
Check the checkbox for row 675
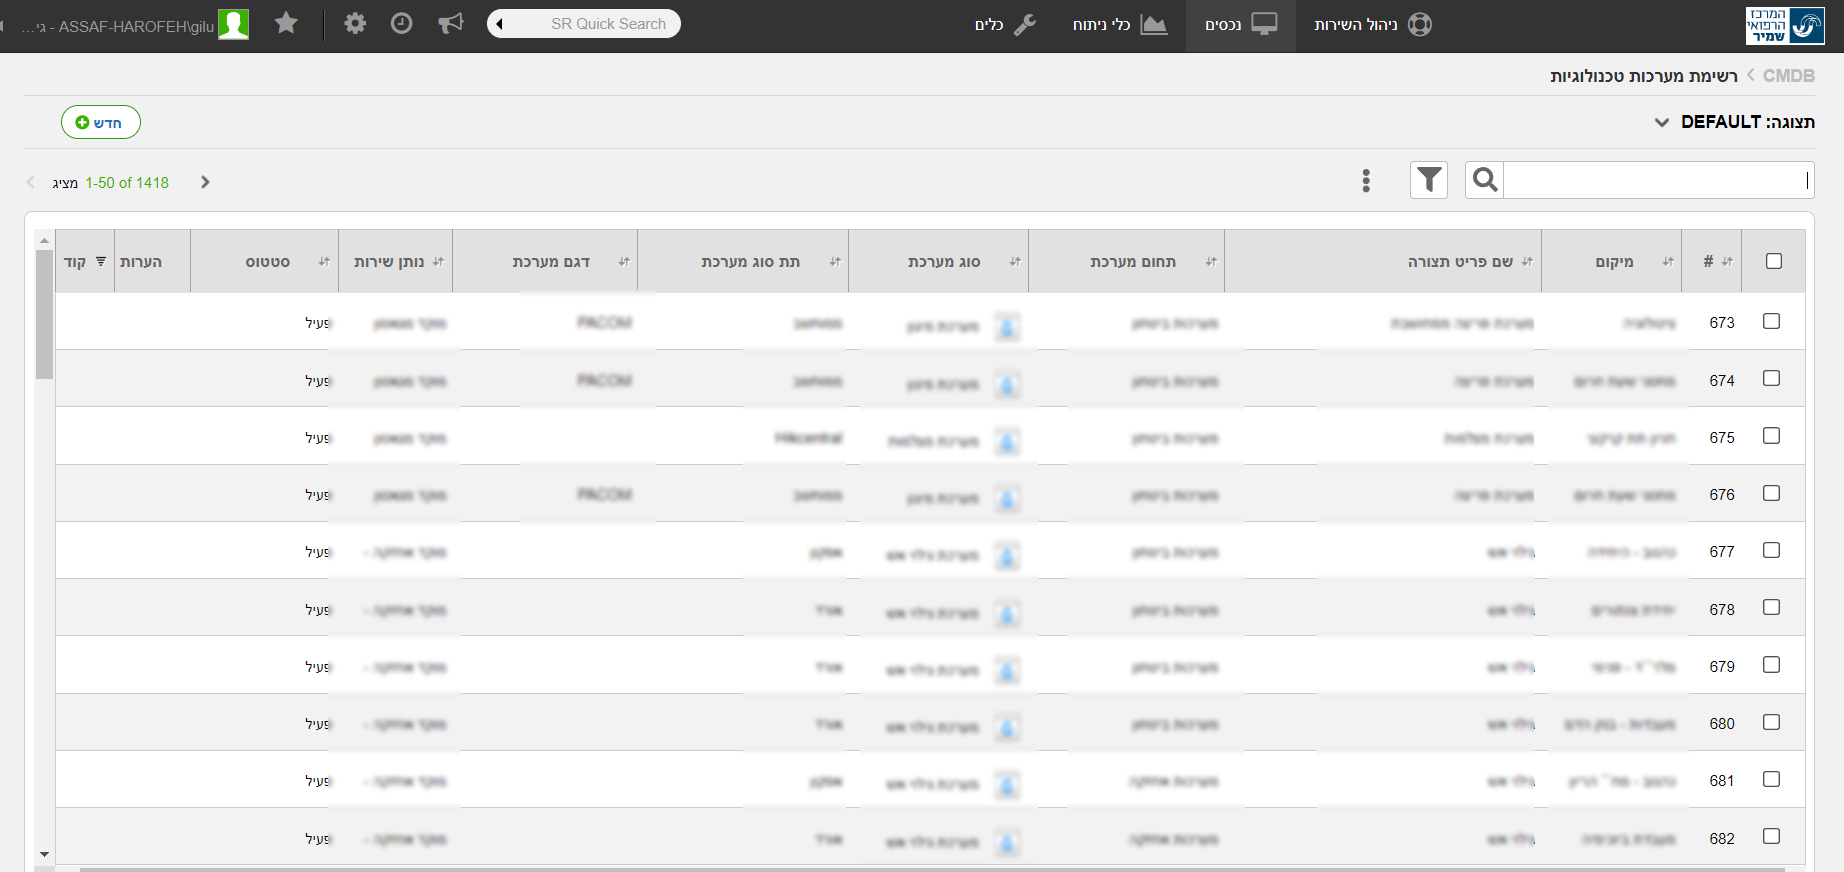pos(1771,436)
